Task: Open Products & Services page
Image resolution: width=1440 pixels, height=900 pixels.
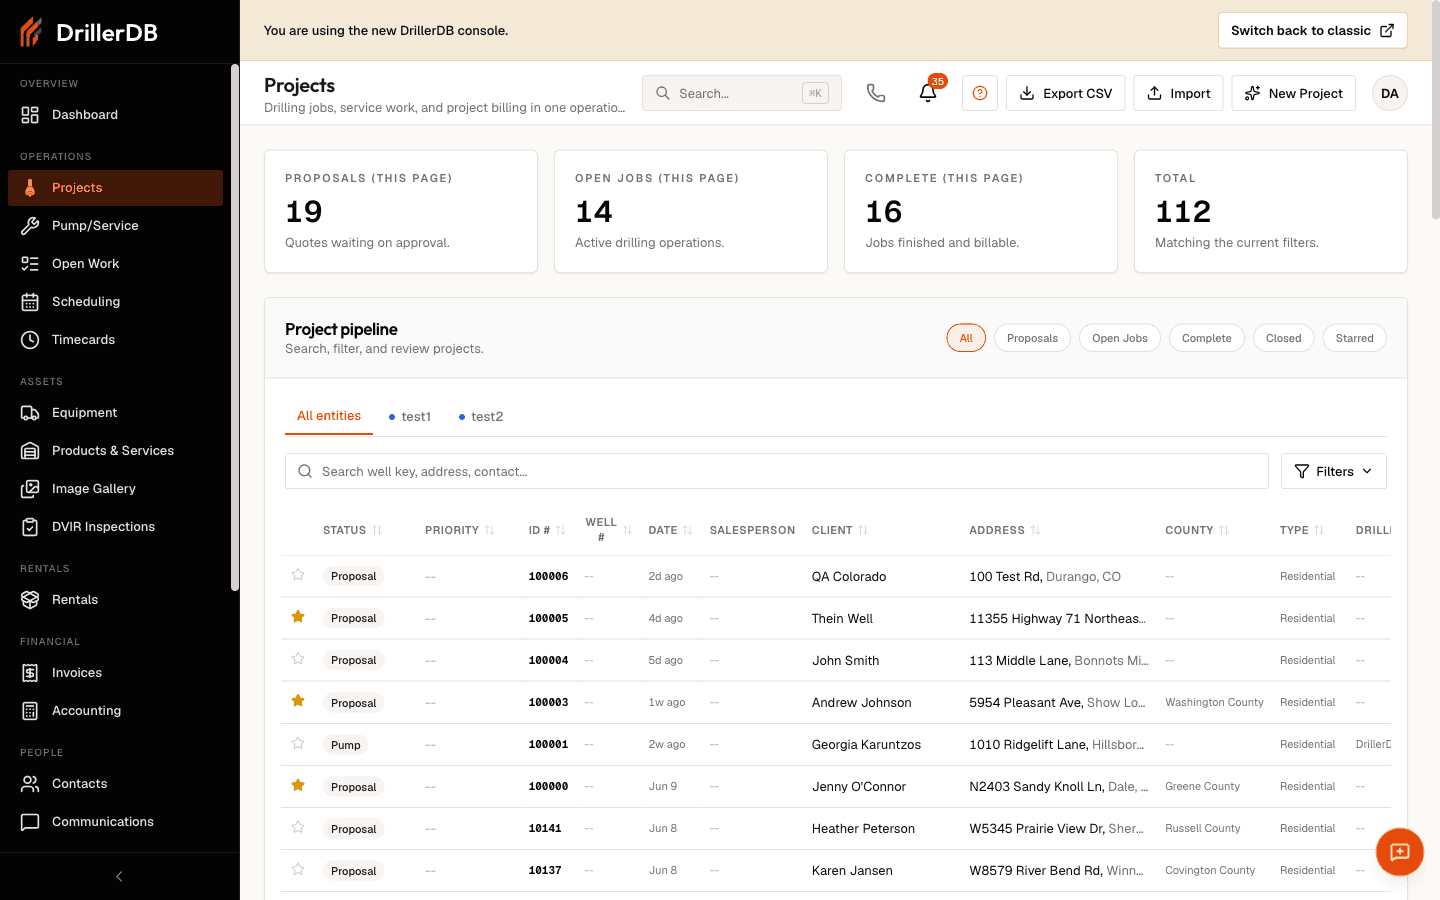Action: pos(115,451)
